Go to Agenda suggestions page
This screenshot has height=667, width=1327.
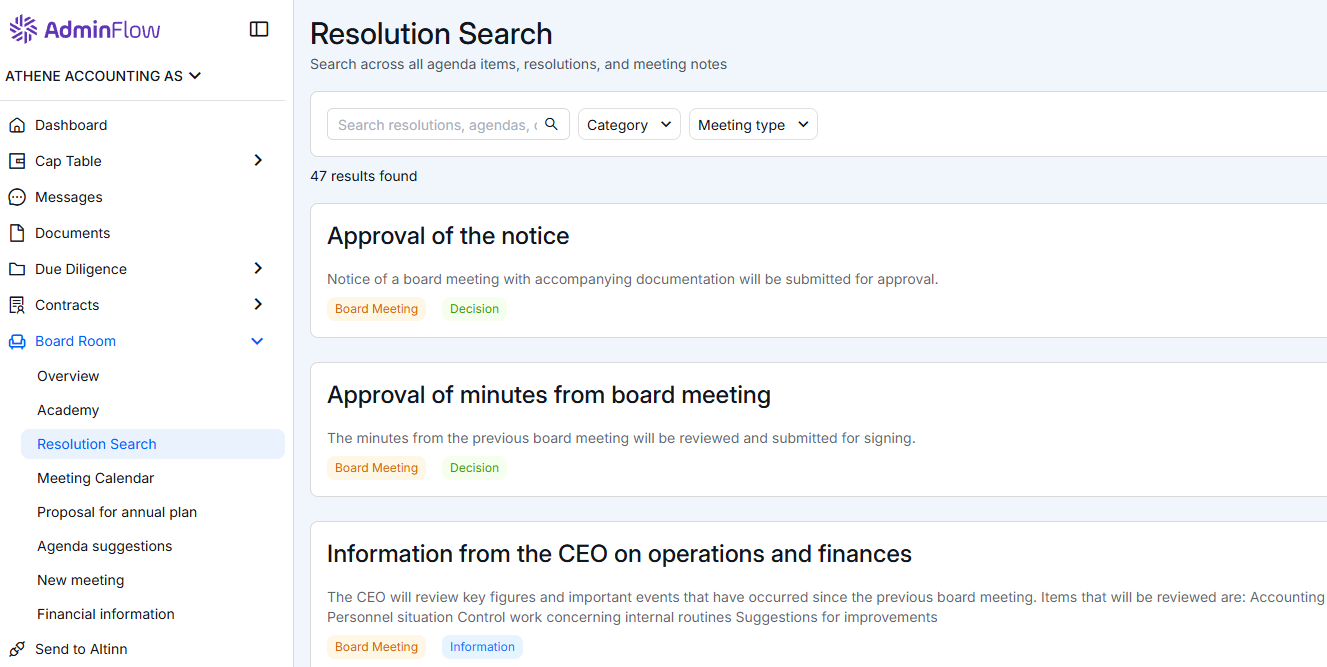pos(105,546)
